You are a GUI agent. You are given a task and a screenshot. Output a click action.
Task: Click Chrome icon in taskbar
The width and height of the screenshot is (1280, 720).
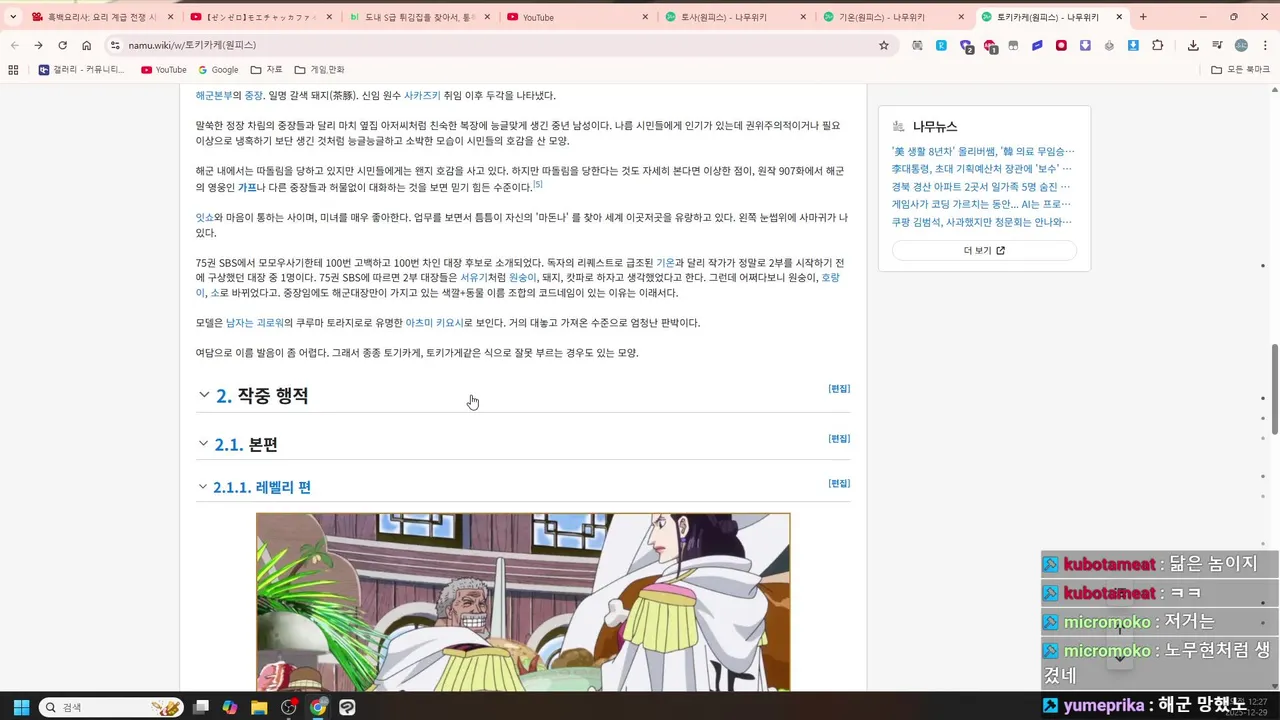coord(318,707)
